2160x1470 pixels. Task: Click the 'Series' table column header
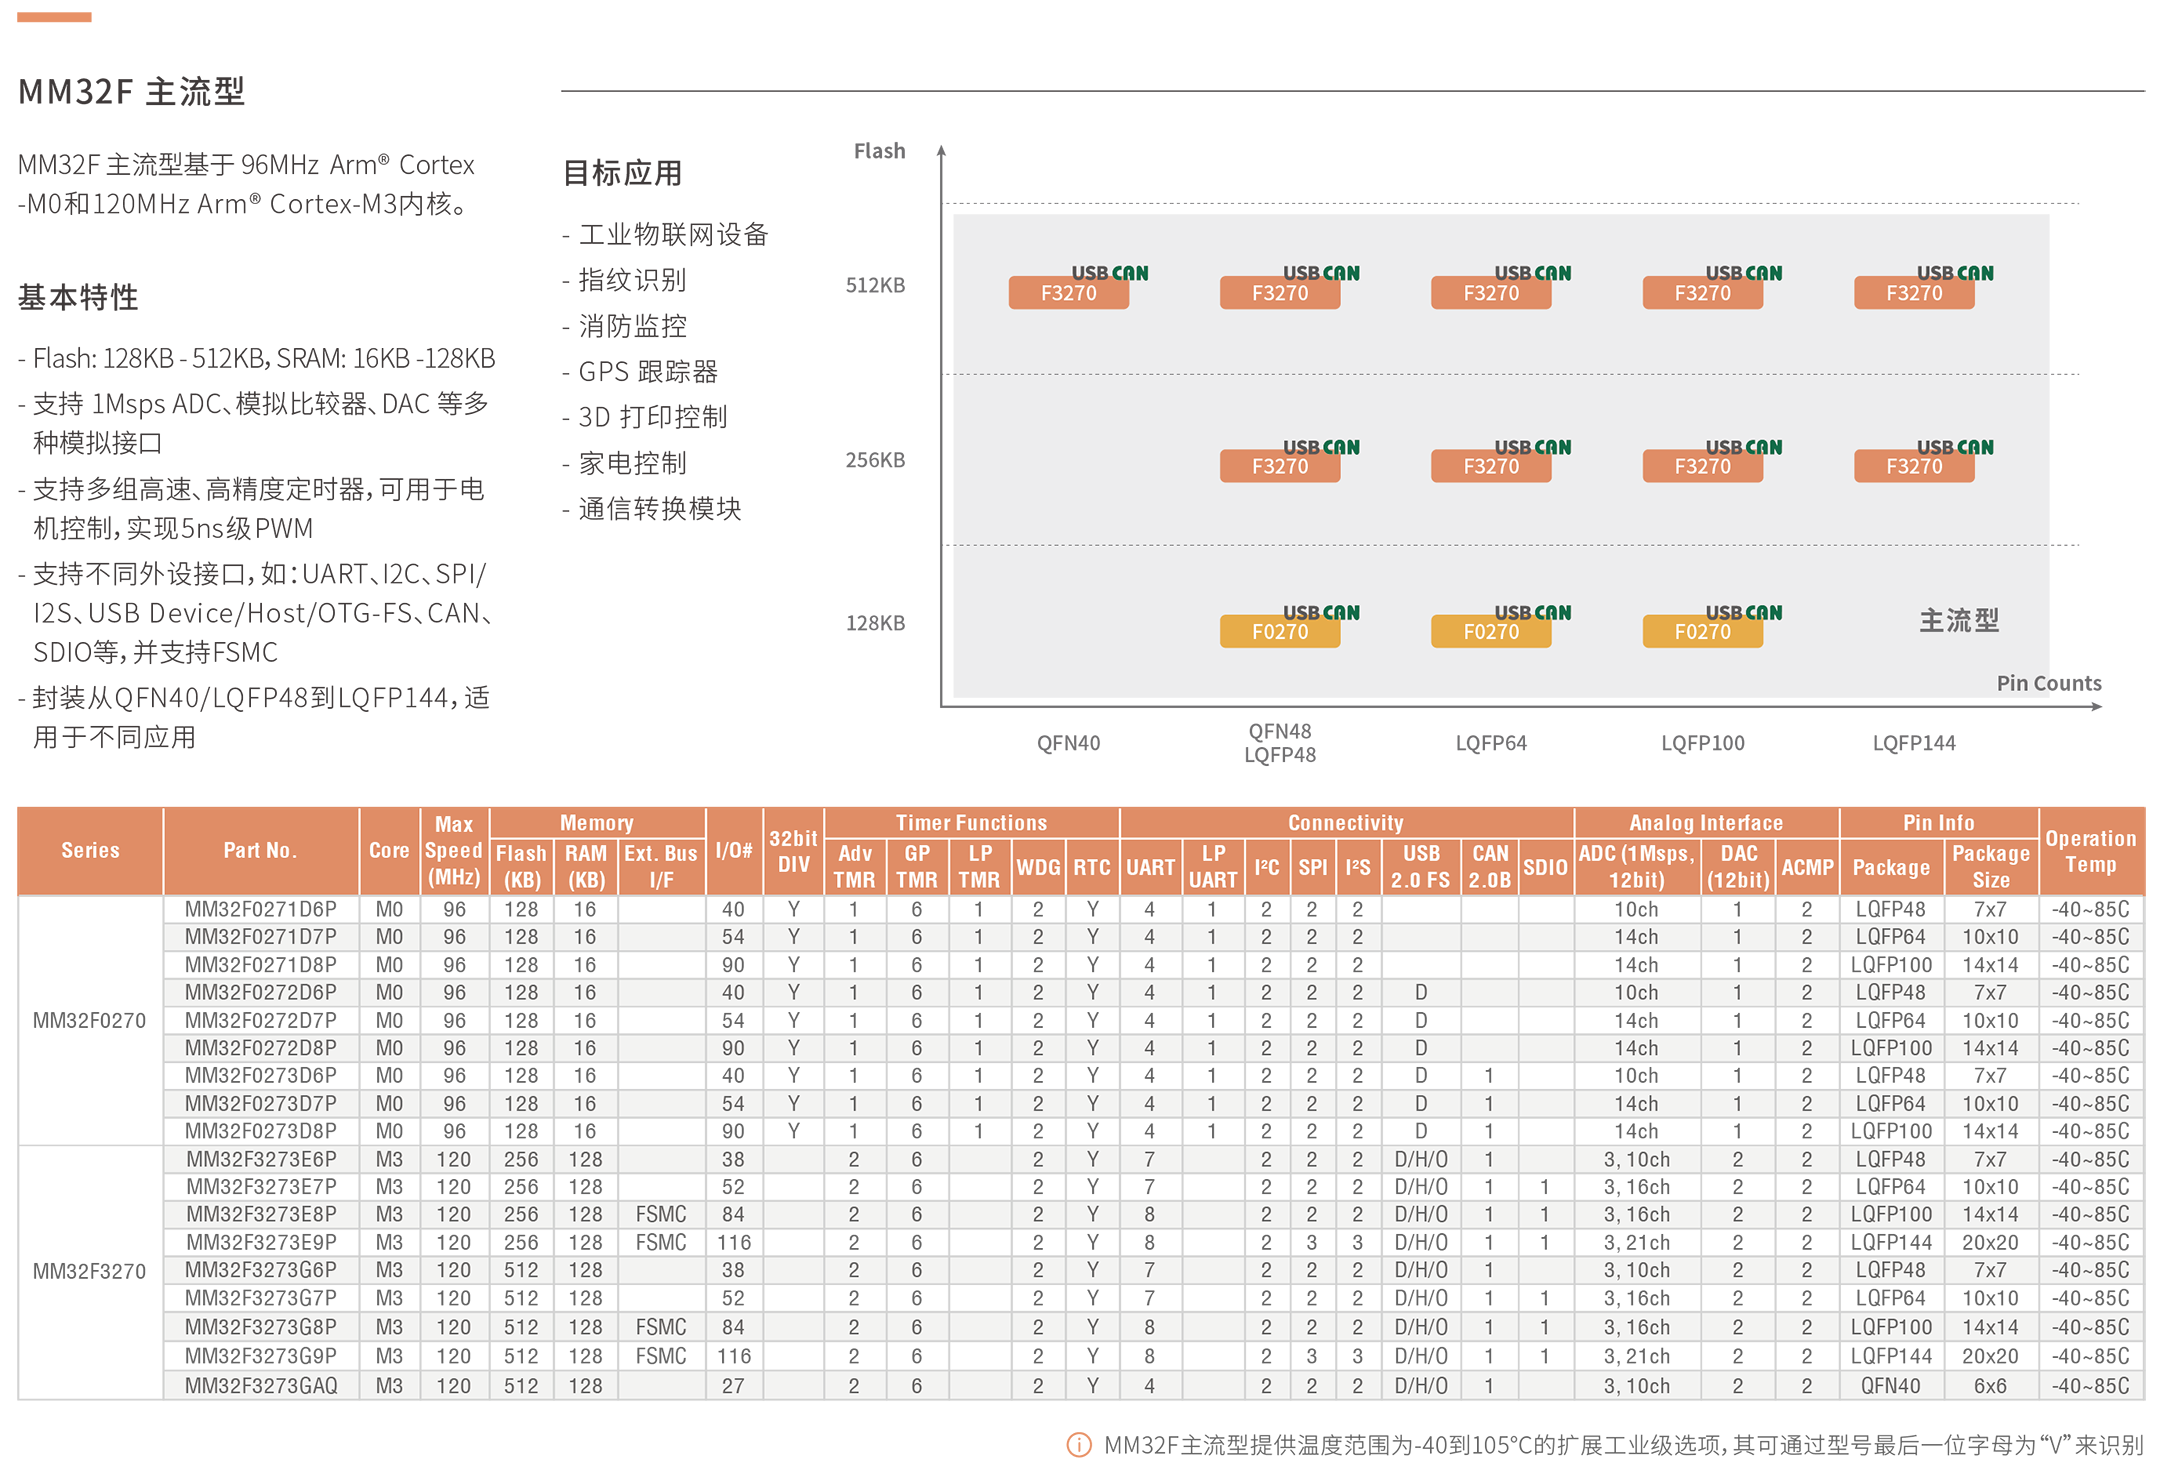(90, 851)
